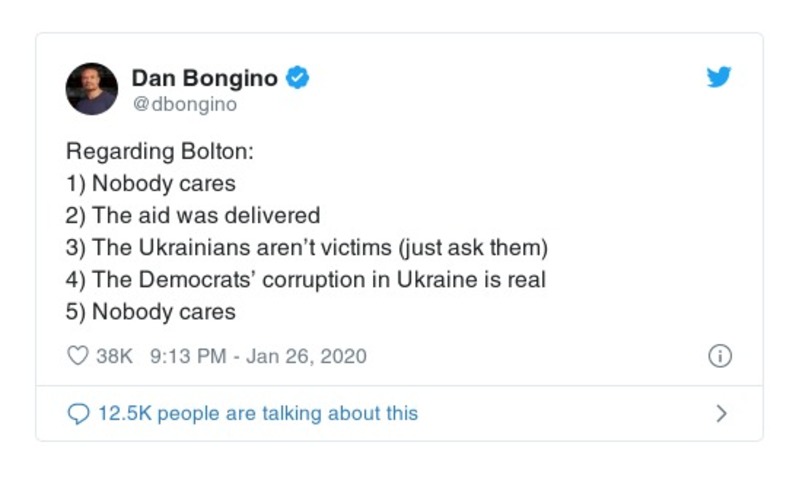The image size is (799, 490).
Task: Click the speech bubble reply icon
Action: click(77, 413)
